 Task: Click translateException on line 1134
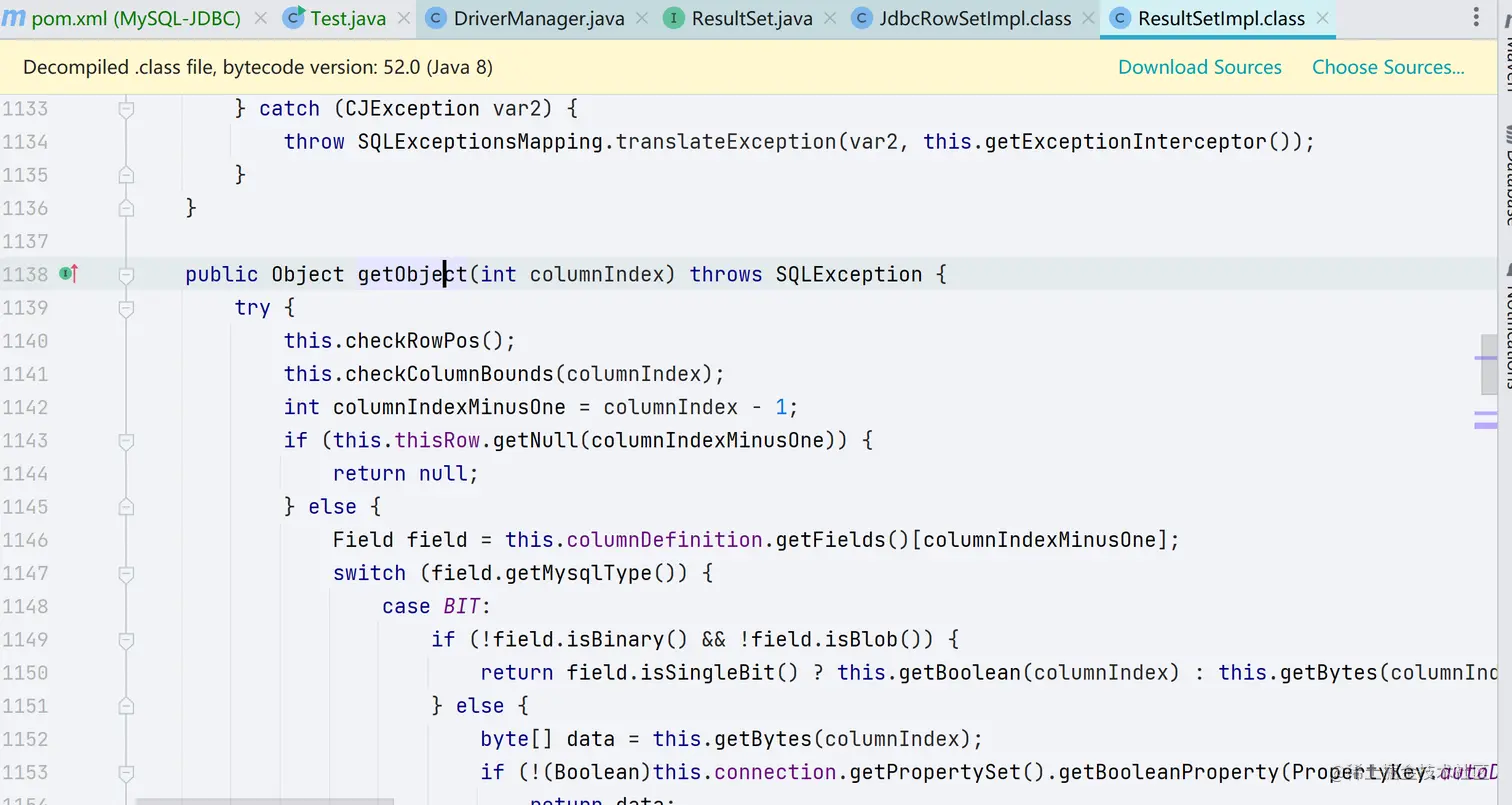[x=726, y=141]
